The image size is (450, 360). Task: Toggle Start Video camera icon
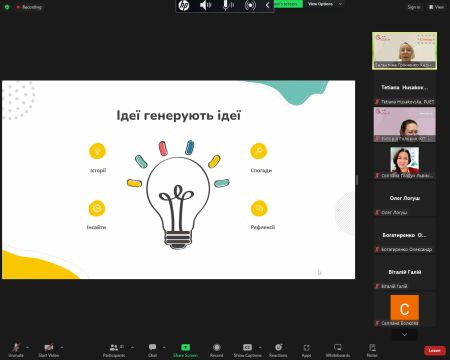click(49, 348)
